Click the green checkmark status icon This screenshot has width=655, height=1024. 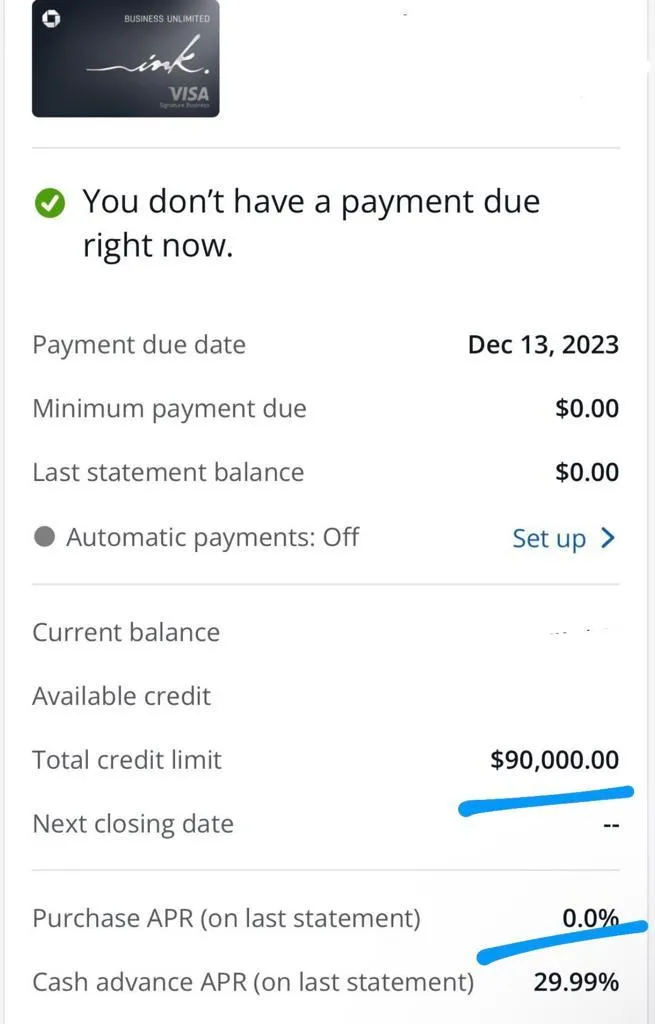click(x=49, y=203)
